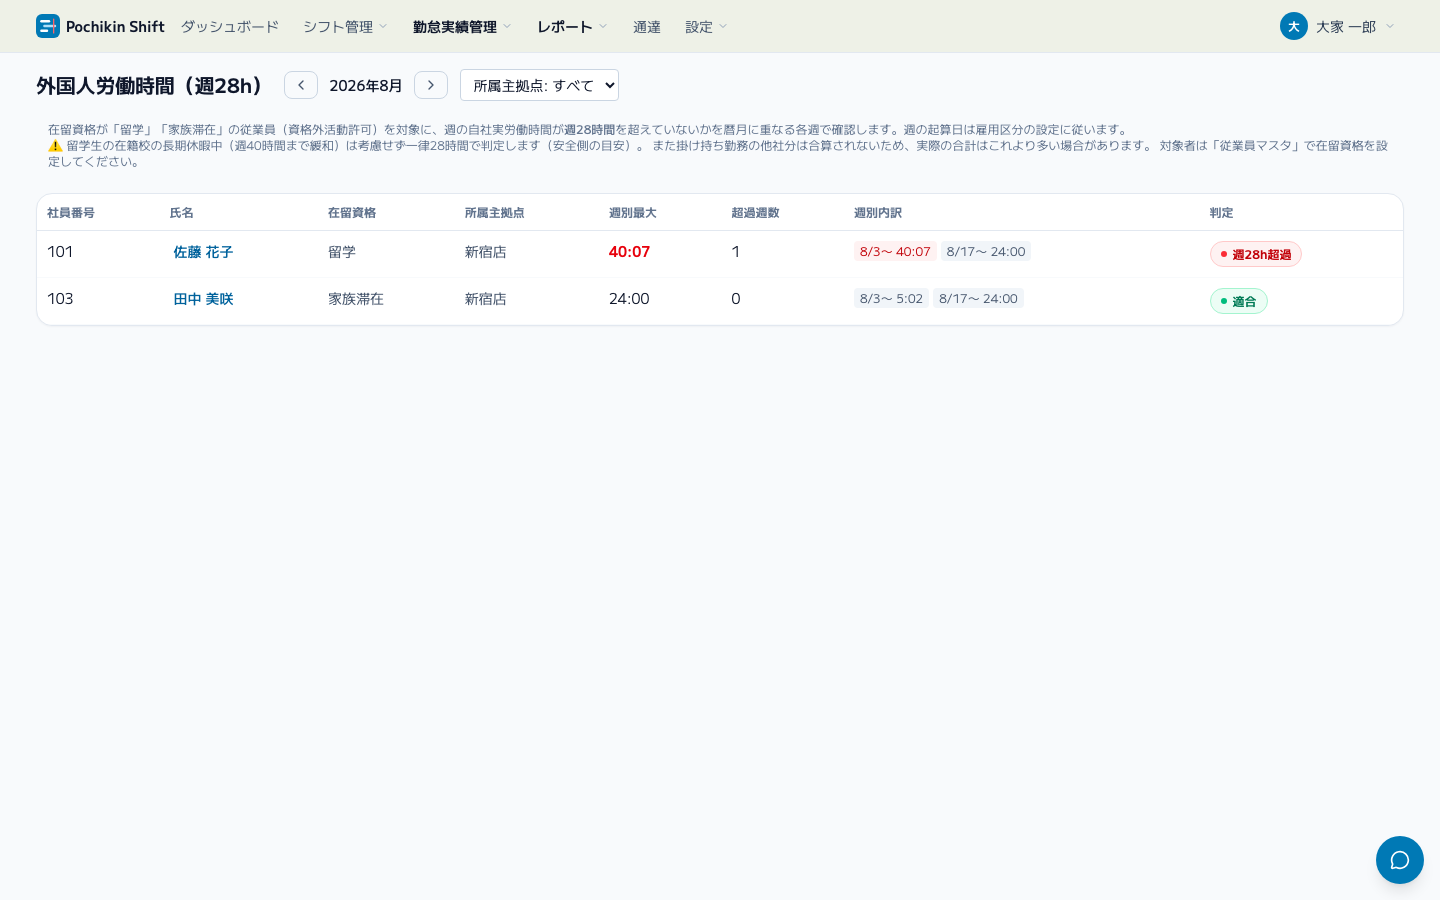Screen dimensions: 1440x900
Task: Open the 所属主拠点 filter dropdown
Action: pyautogui.click(x=539, y=85)
